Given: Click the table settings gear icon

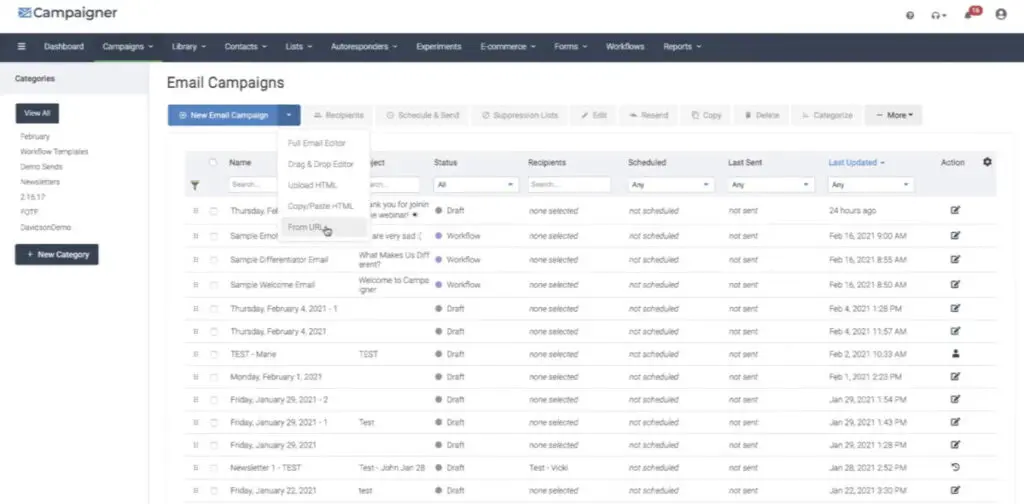Looking at the screenshot, I should (x=988, y=162).
